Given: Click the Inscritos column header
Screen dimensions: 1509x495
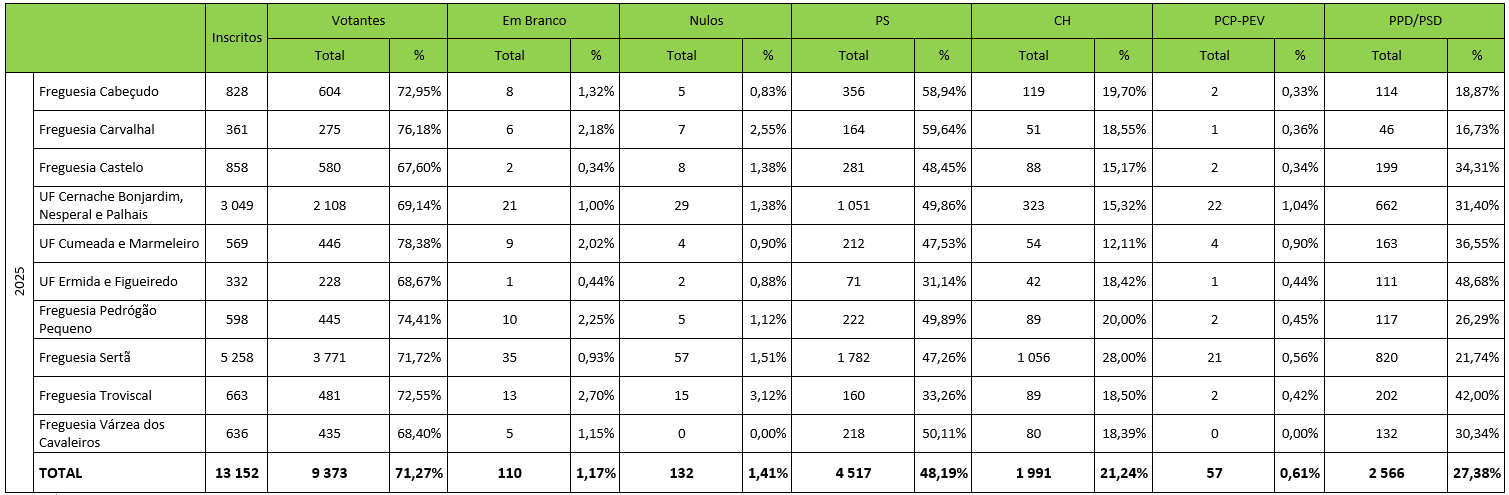Looking at the screenshot, I should coord(237,37).
